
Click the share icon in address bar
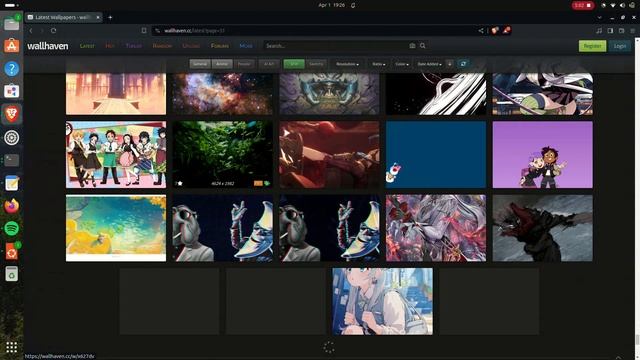[x=481, y=31]
